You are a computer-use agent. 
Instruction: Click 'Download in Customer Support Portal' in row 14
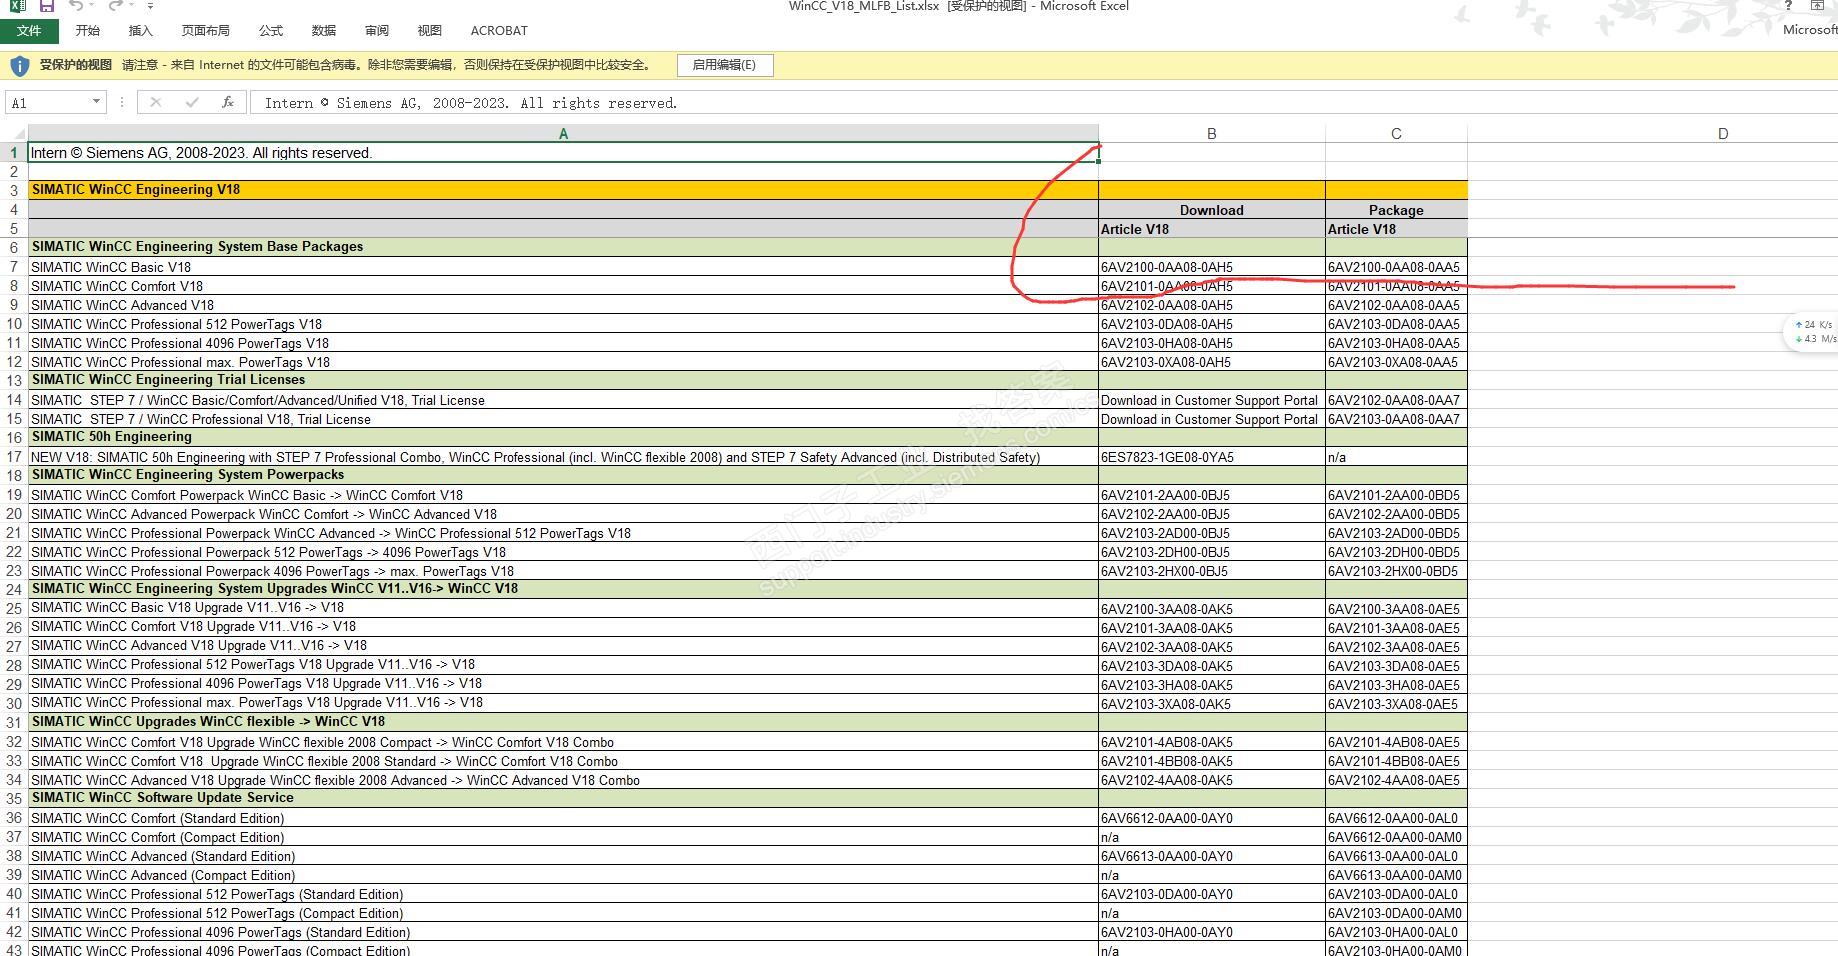[x=1212, y=400]
